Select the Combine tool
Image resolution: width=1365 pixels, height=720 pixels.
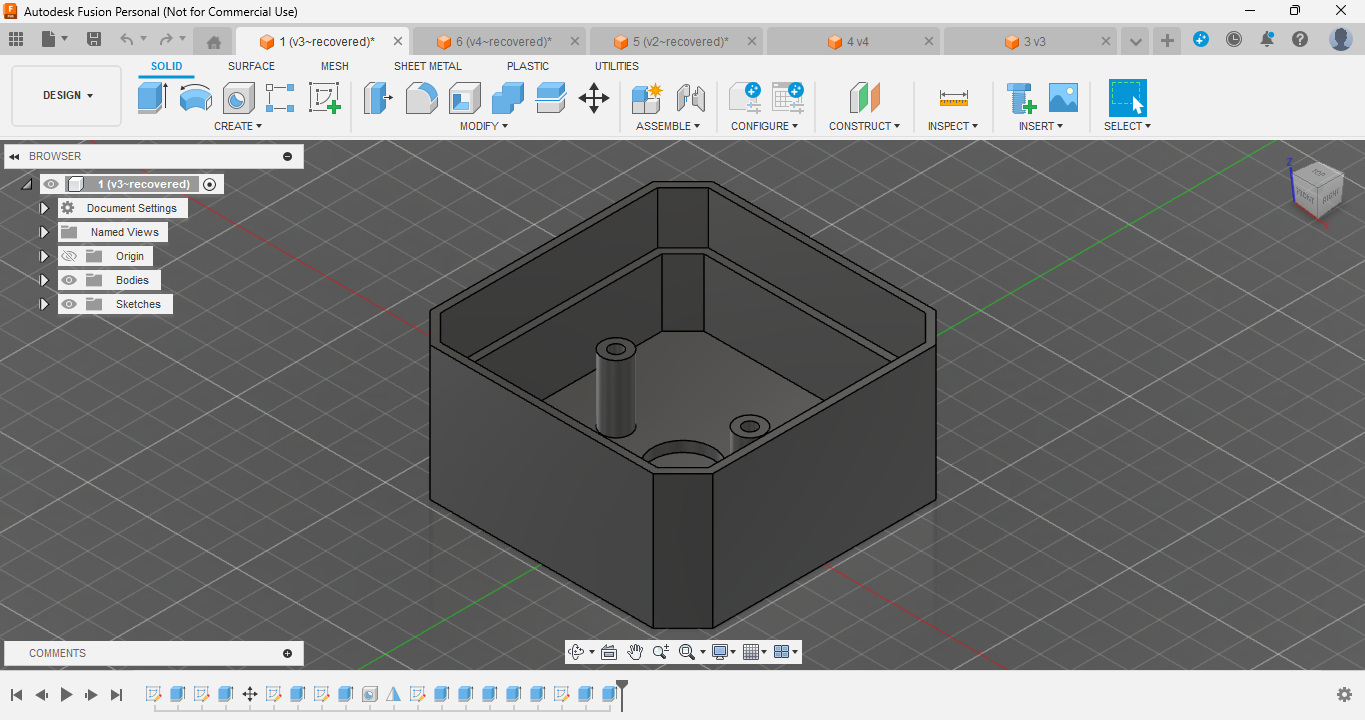(508, 98)
